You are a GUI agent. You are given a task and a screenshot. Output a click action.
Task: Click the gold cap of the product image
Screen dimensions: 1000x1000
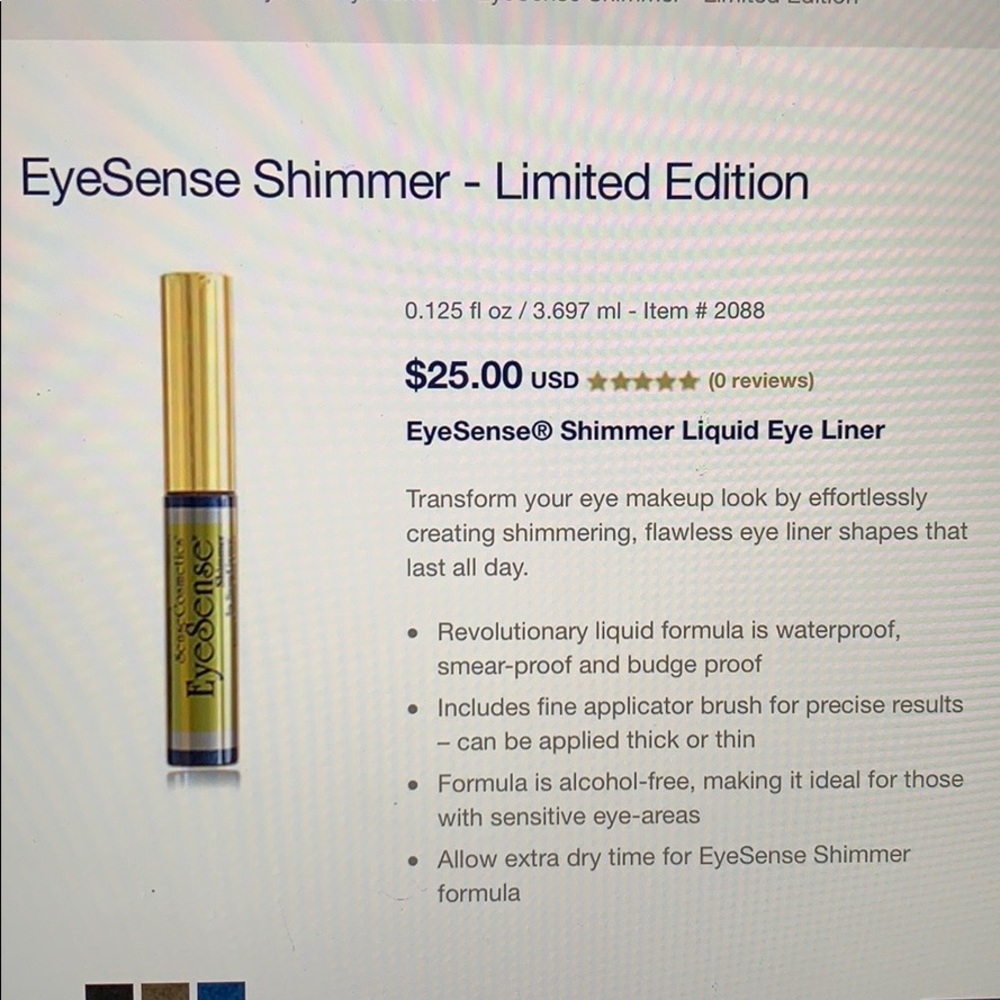click(x=197, y=380)
